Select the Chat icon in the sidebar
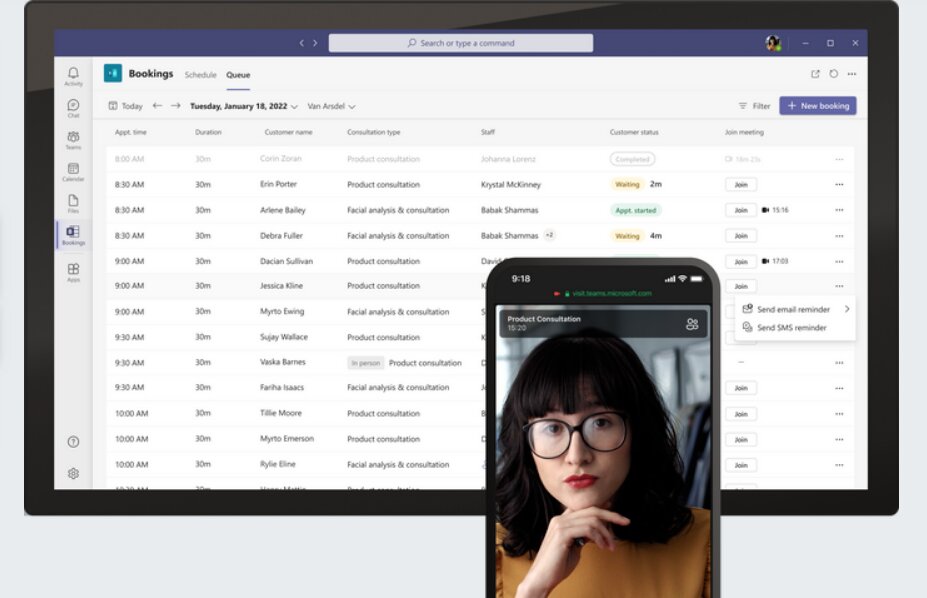 [73, 106]
